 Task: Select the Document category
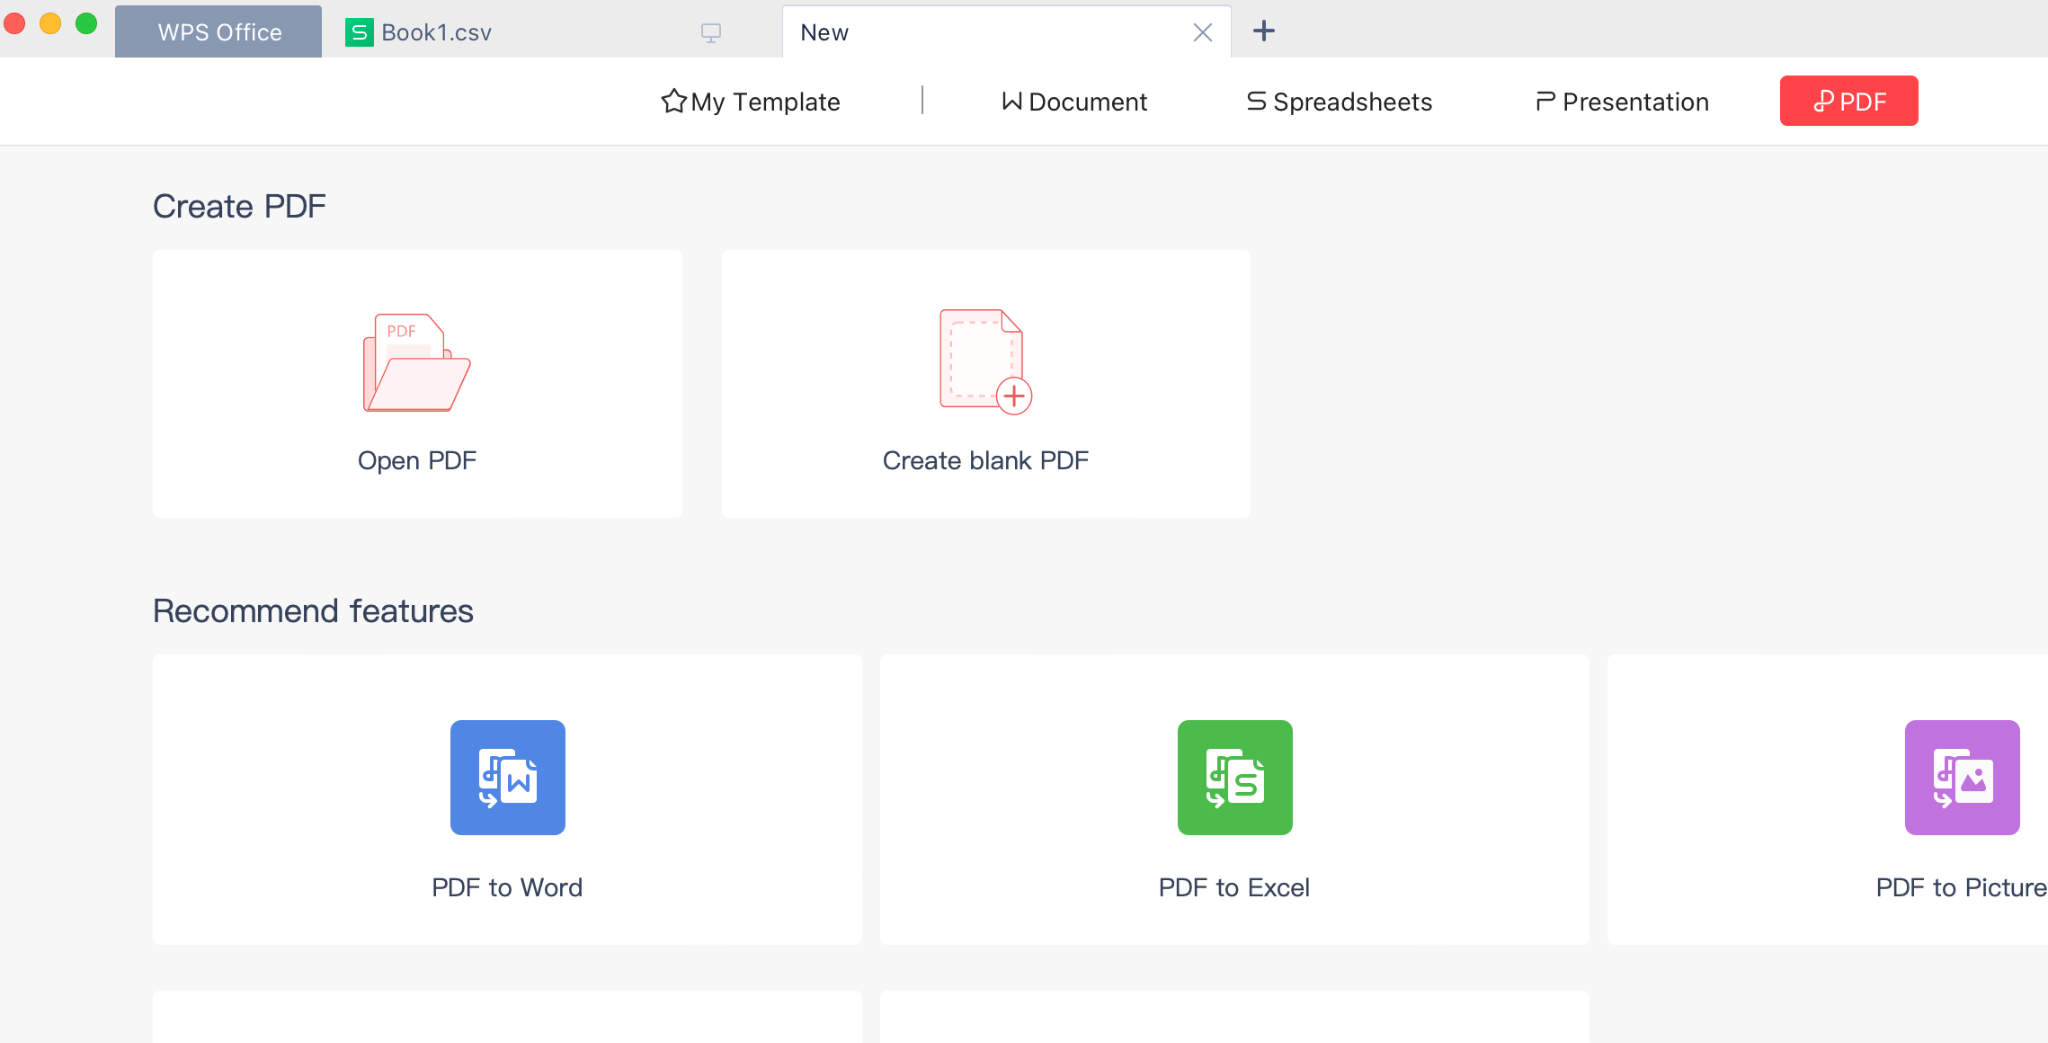pyautogui.click(x=1074, y=102)
